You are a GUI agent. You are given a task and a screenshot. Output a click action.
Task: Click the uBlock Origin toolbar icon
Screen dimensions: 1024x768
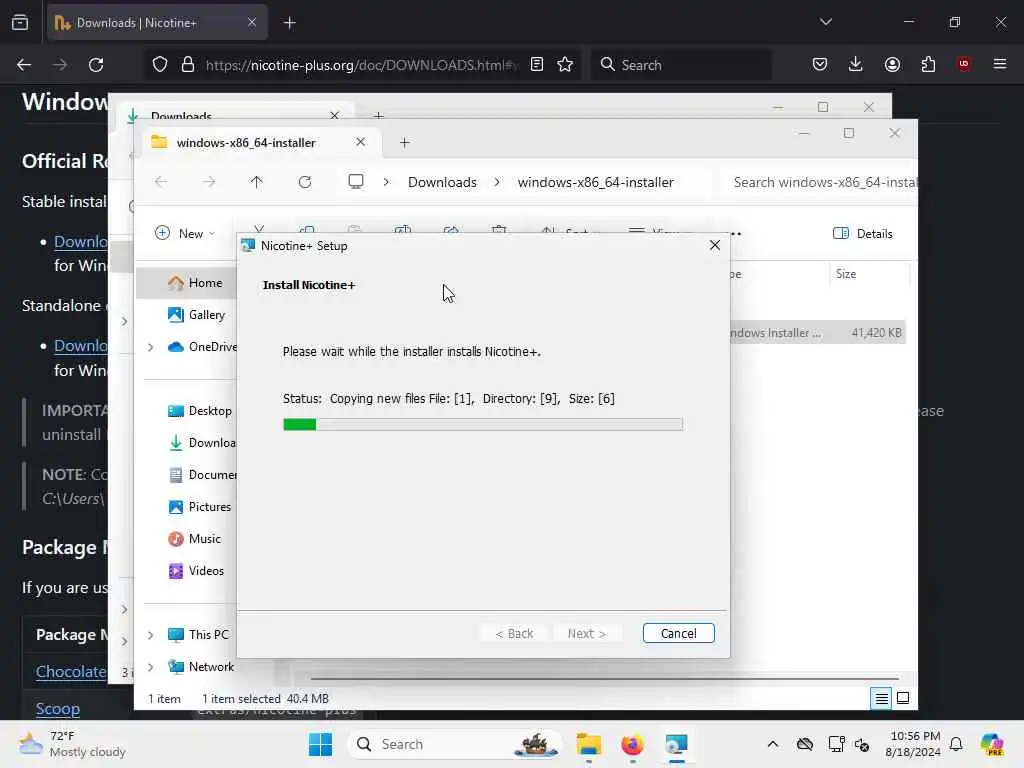963,64
